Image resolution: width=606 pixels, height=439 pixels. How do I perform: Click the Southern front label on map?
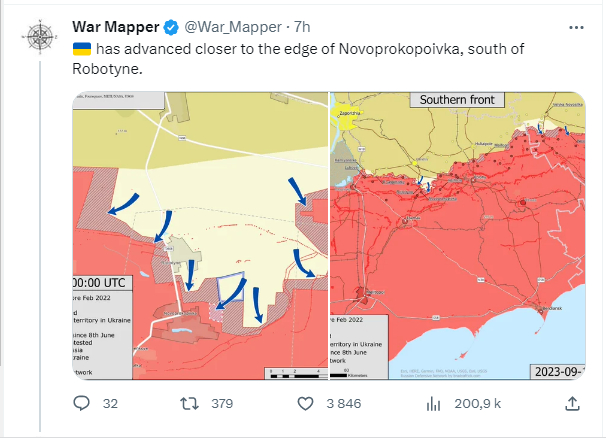pos(457,100)
